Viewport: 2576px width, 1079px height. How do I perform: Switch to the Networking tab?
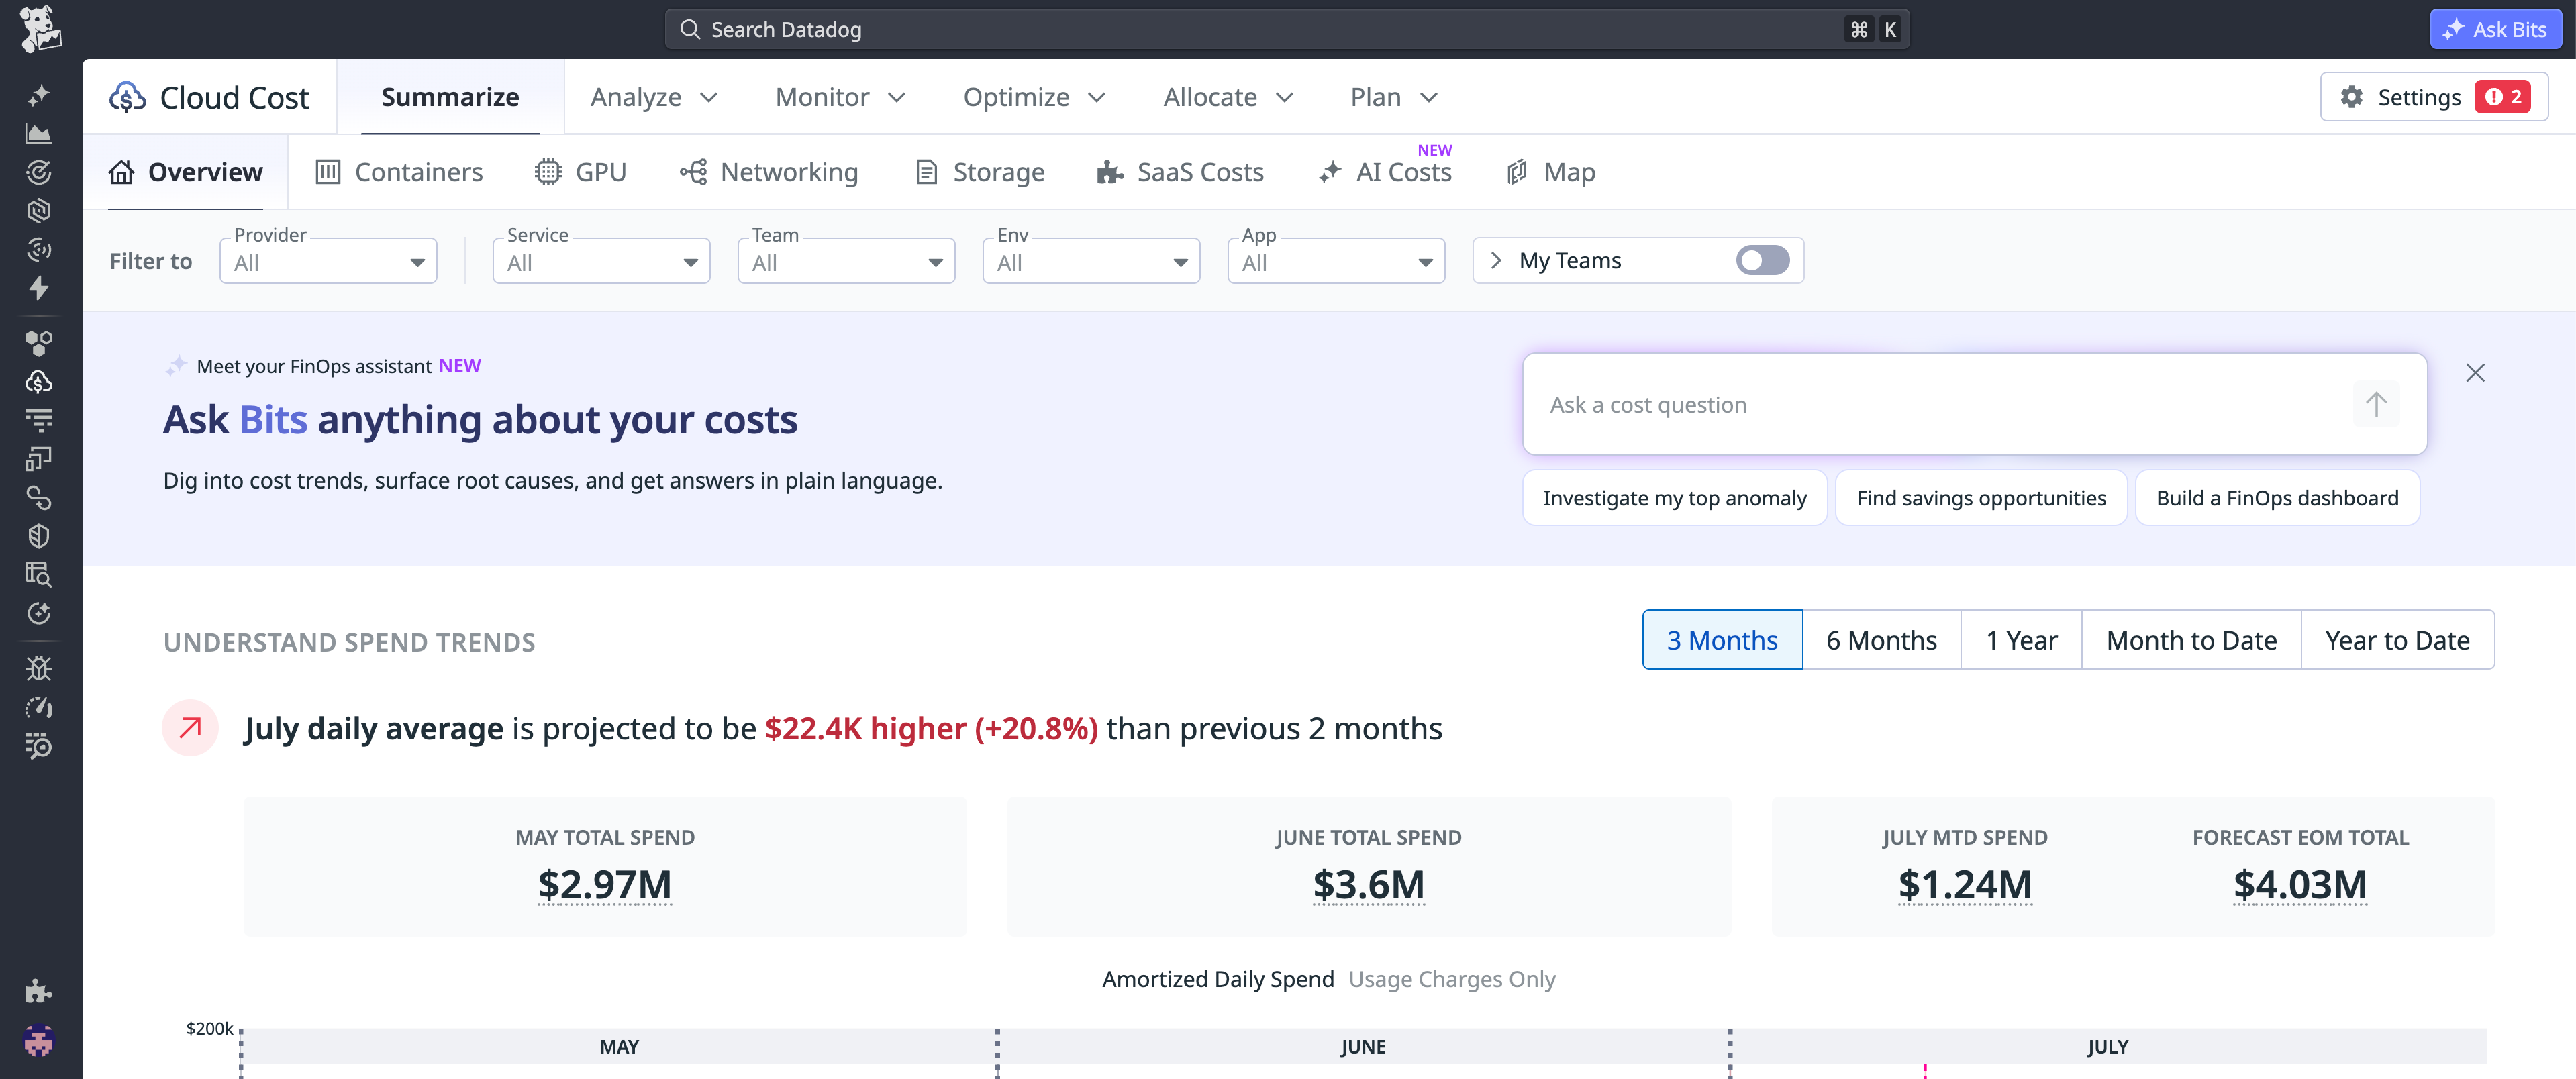click(x=769, y=172)
